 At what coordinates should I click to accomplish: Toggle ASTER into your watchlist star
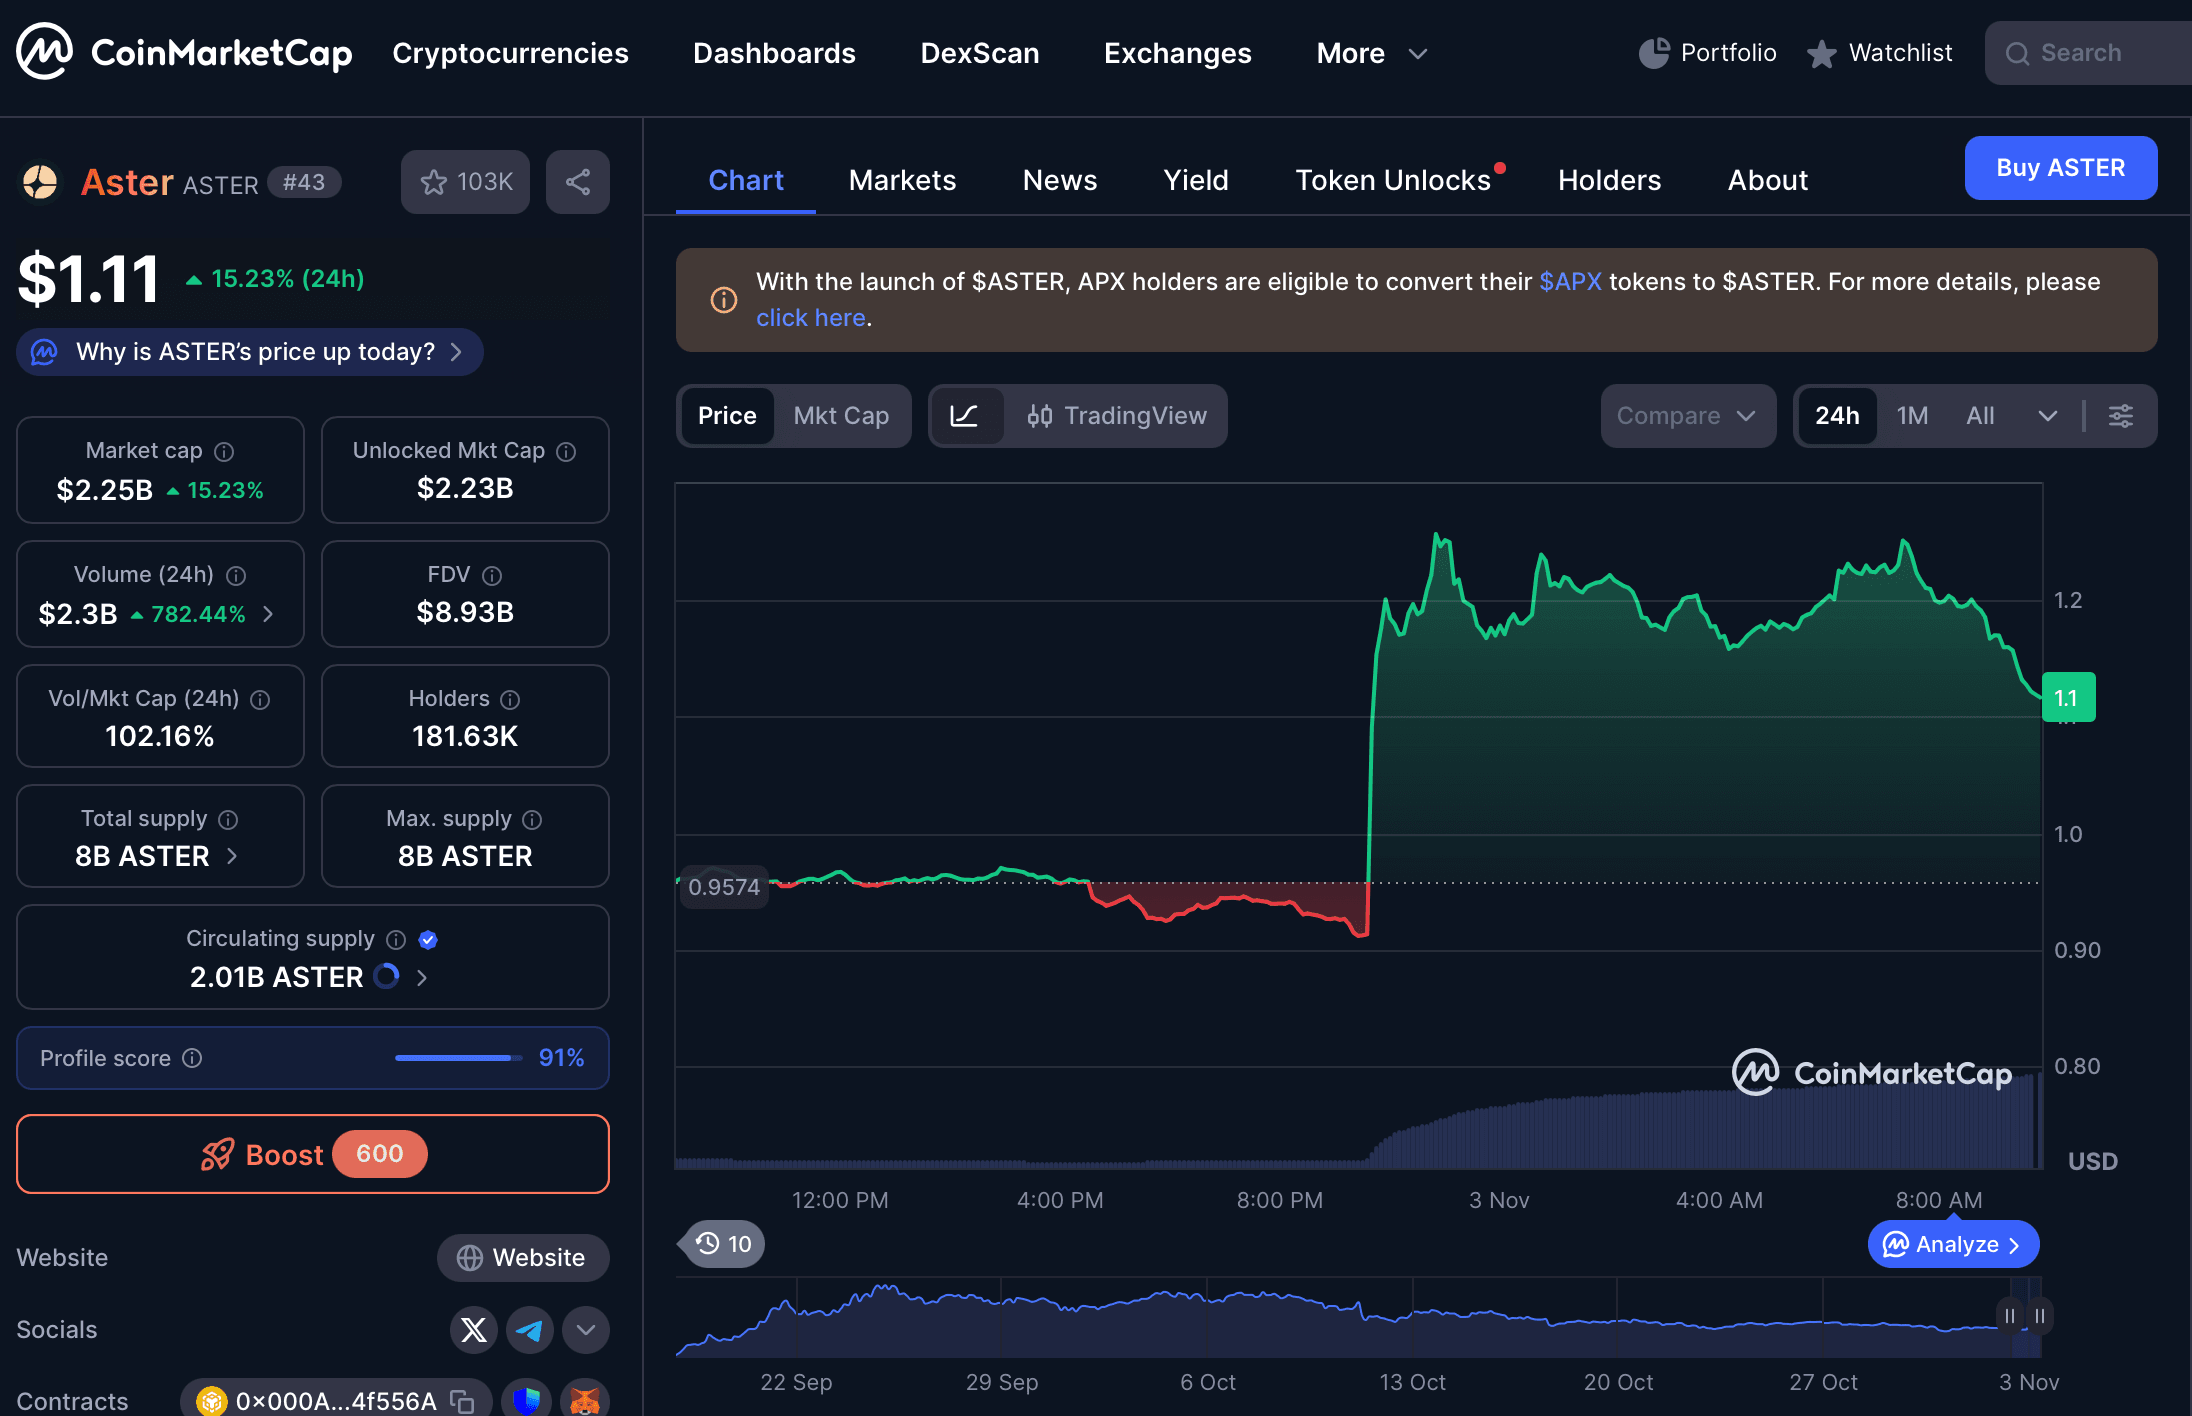pos(433,182)
